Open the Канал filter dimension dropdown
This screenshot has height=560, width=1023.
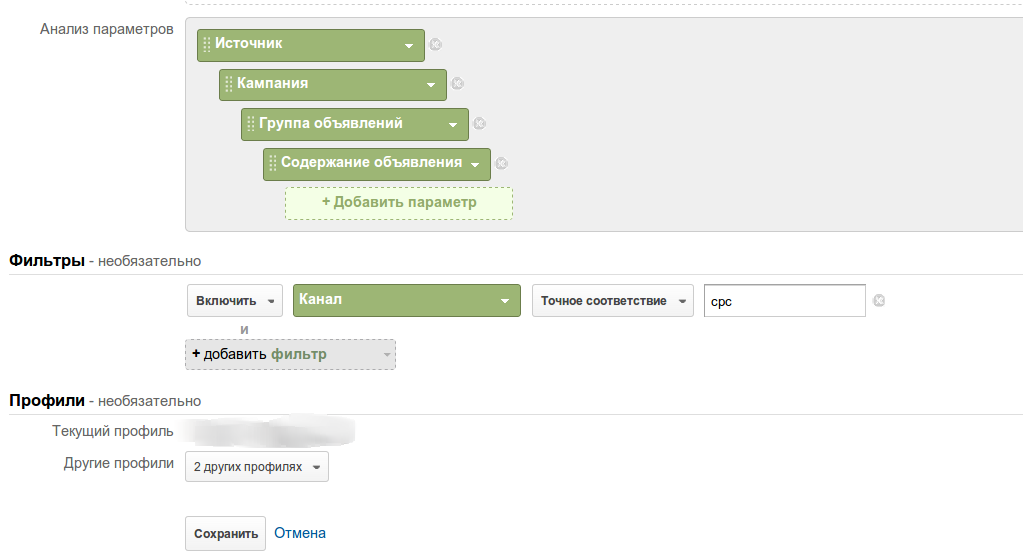[406, 301]
